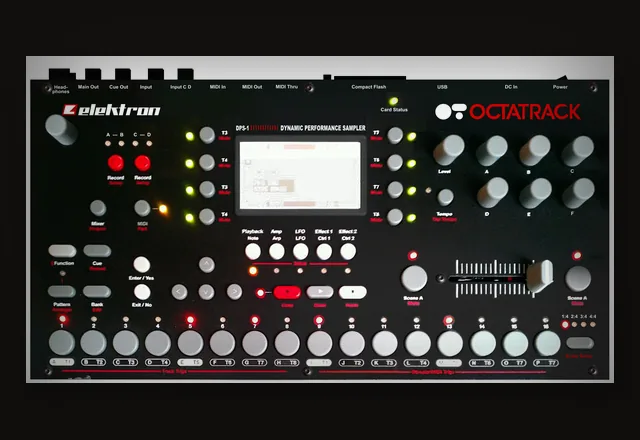The width and height of the screenshot is (640, 440).
Task: Open the Playback parameter page
Action: (253, 252)
